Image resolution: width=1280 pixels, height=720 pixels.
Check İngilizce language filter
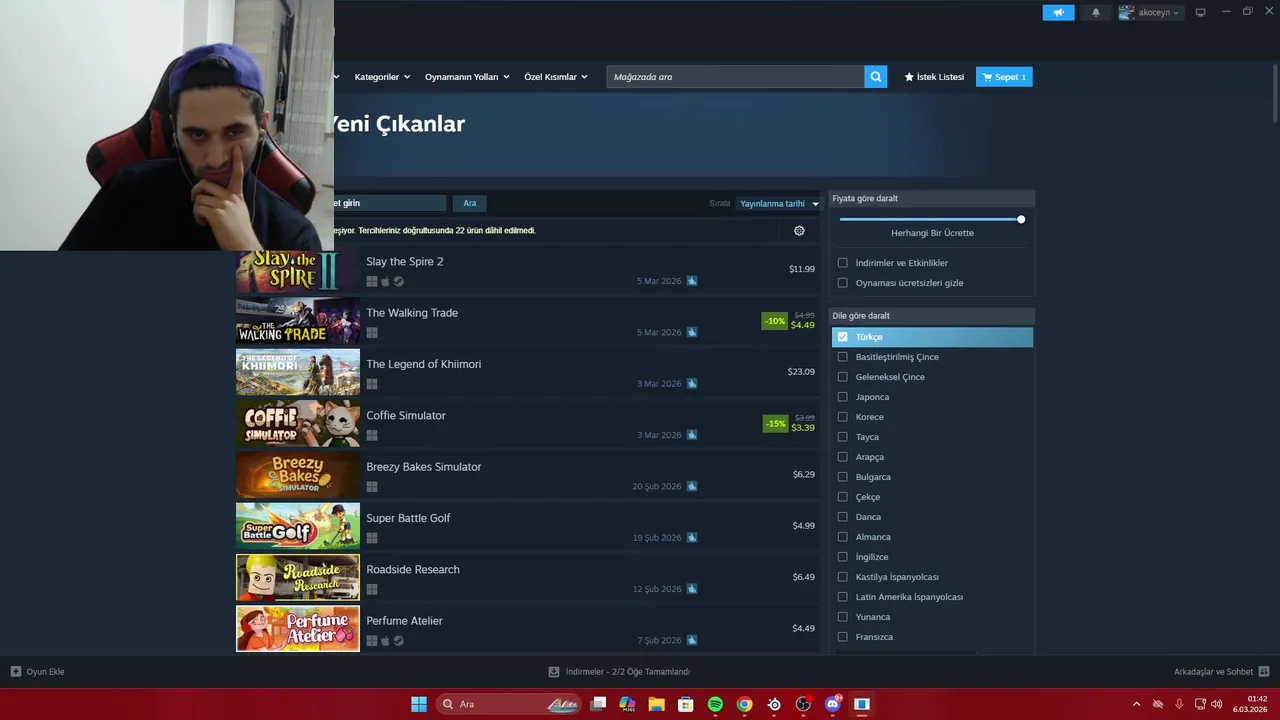click(x=842, y=557)
